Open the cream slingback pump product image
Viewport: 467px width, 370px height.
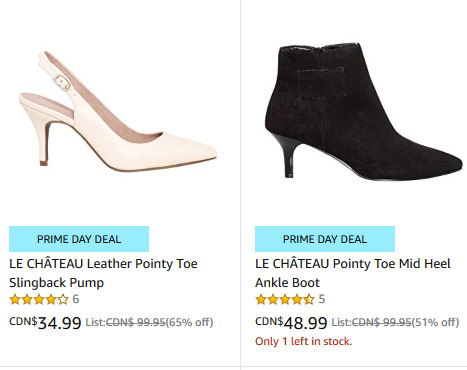point(118,111)
